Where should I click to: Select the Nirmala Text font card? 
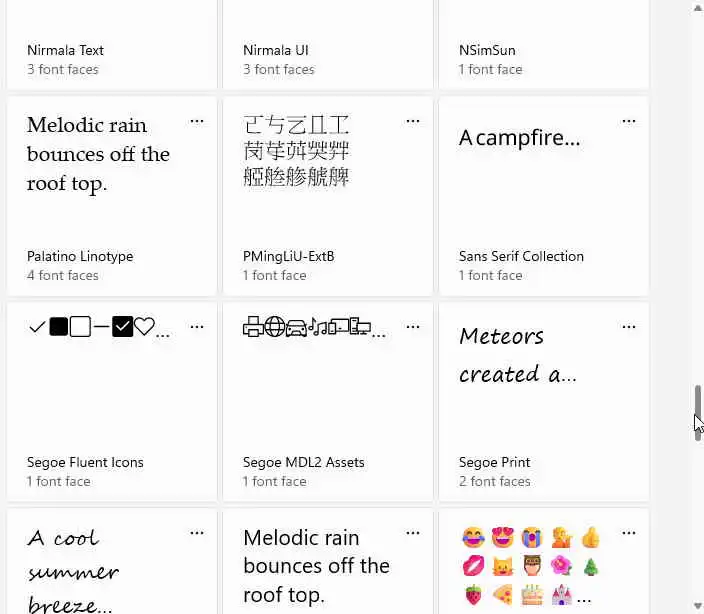click(x=112, y=44)
